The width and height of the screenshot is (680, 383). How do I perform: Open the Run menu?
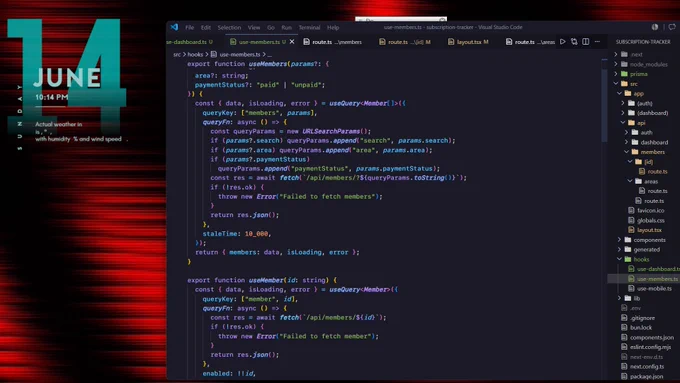286,27
